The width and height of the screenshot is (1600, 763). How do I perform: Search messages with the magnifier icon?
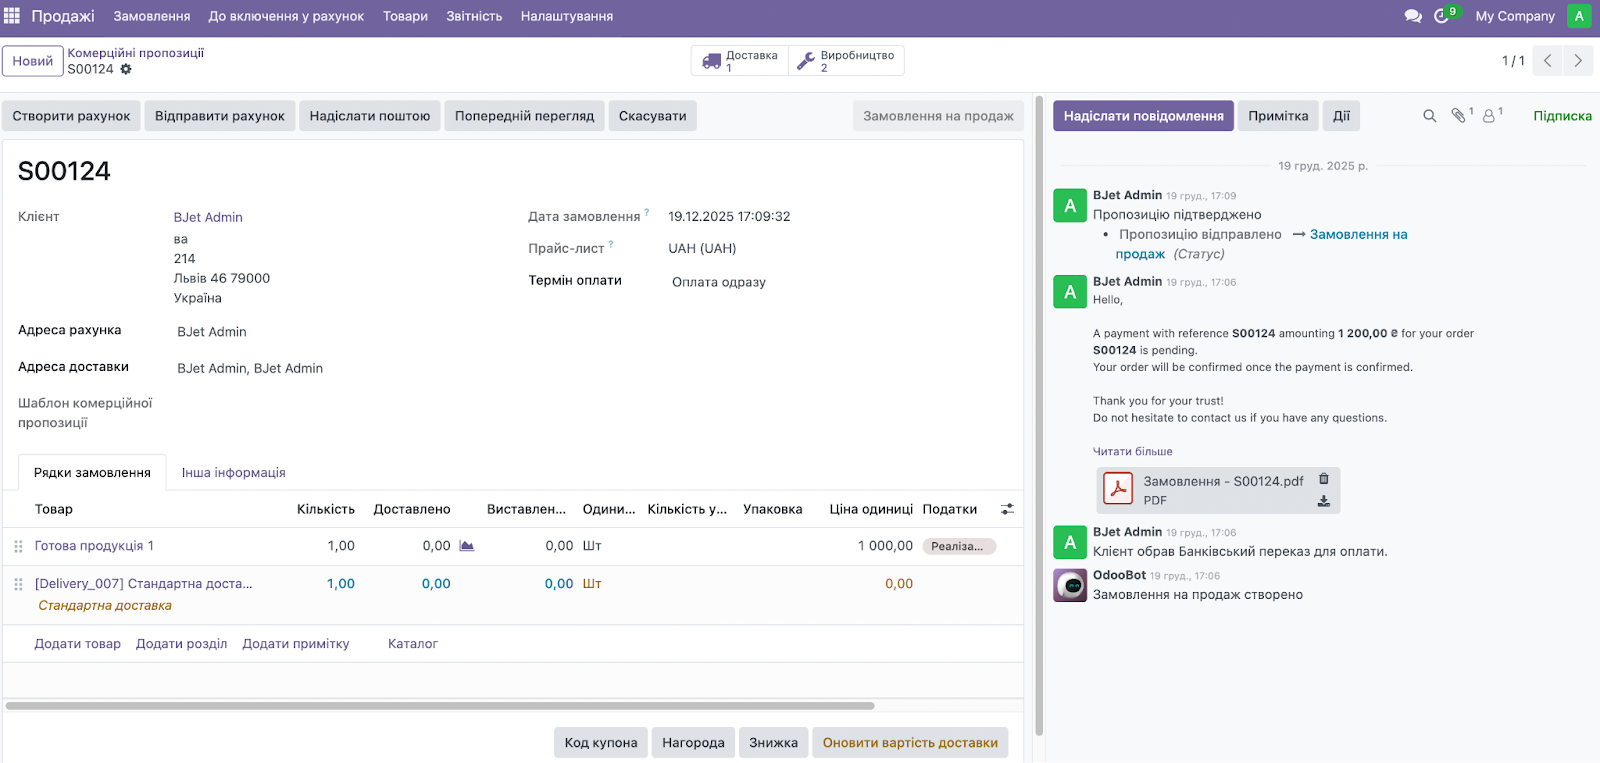1430,116
